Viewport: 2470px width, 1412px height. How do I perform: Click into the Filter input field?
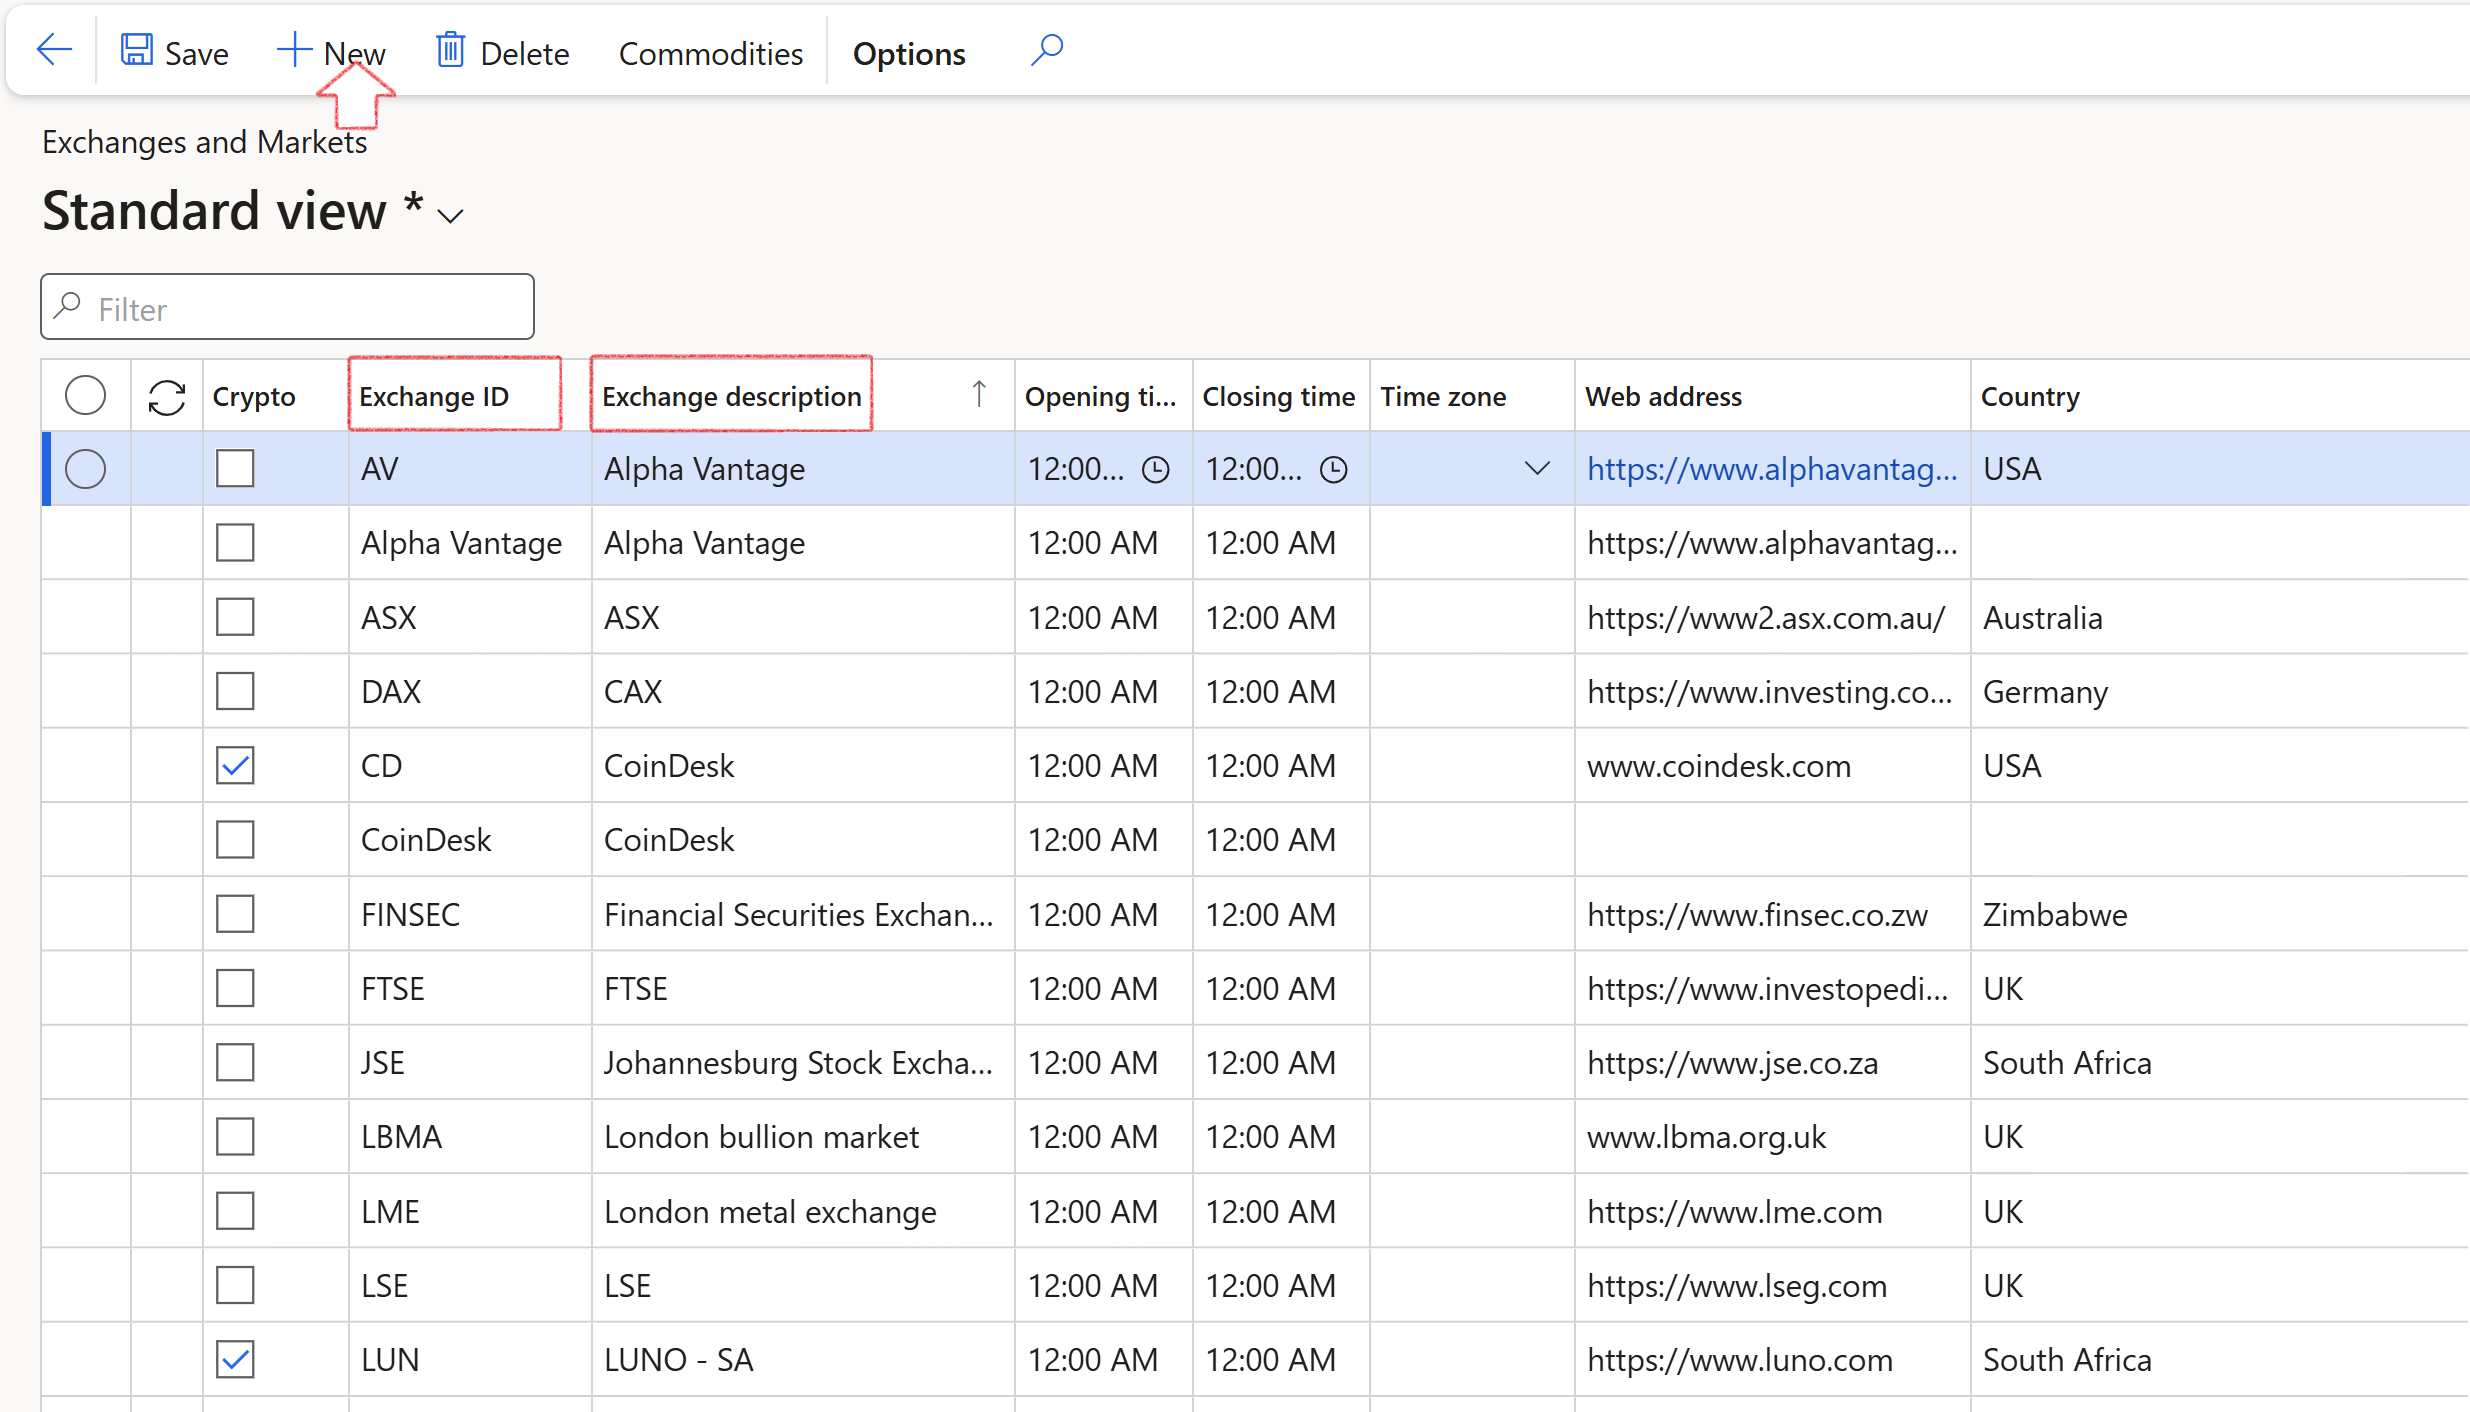300,308
